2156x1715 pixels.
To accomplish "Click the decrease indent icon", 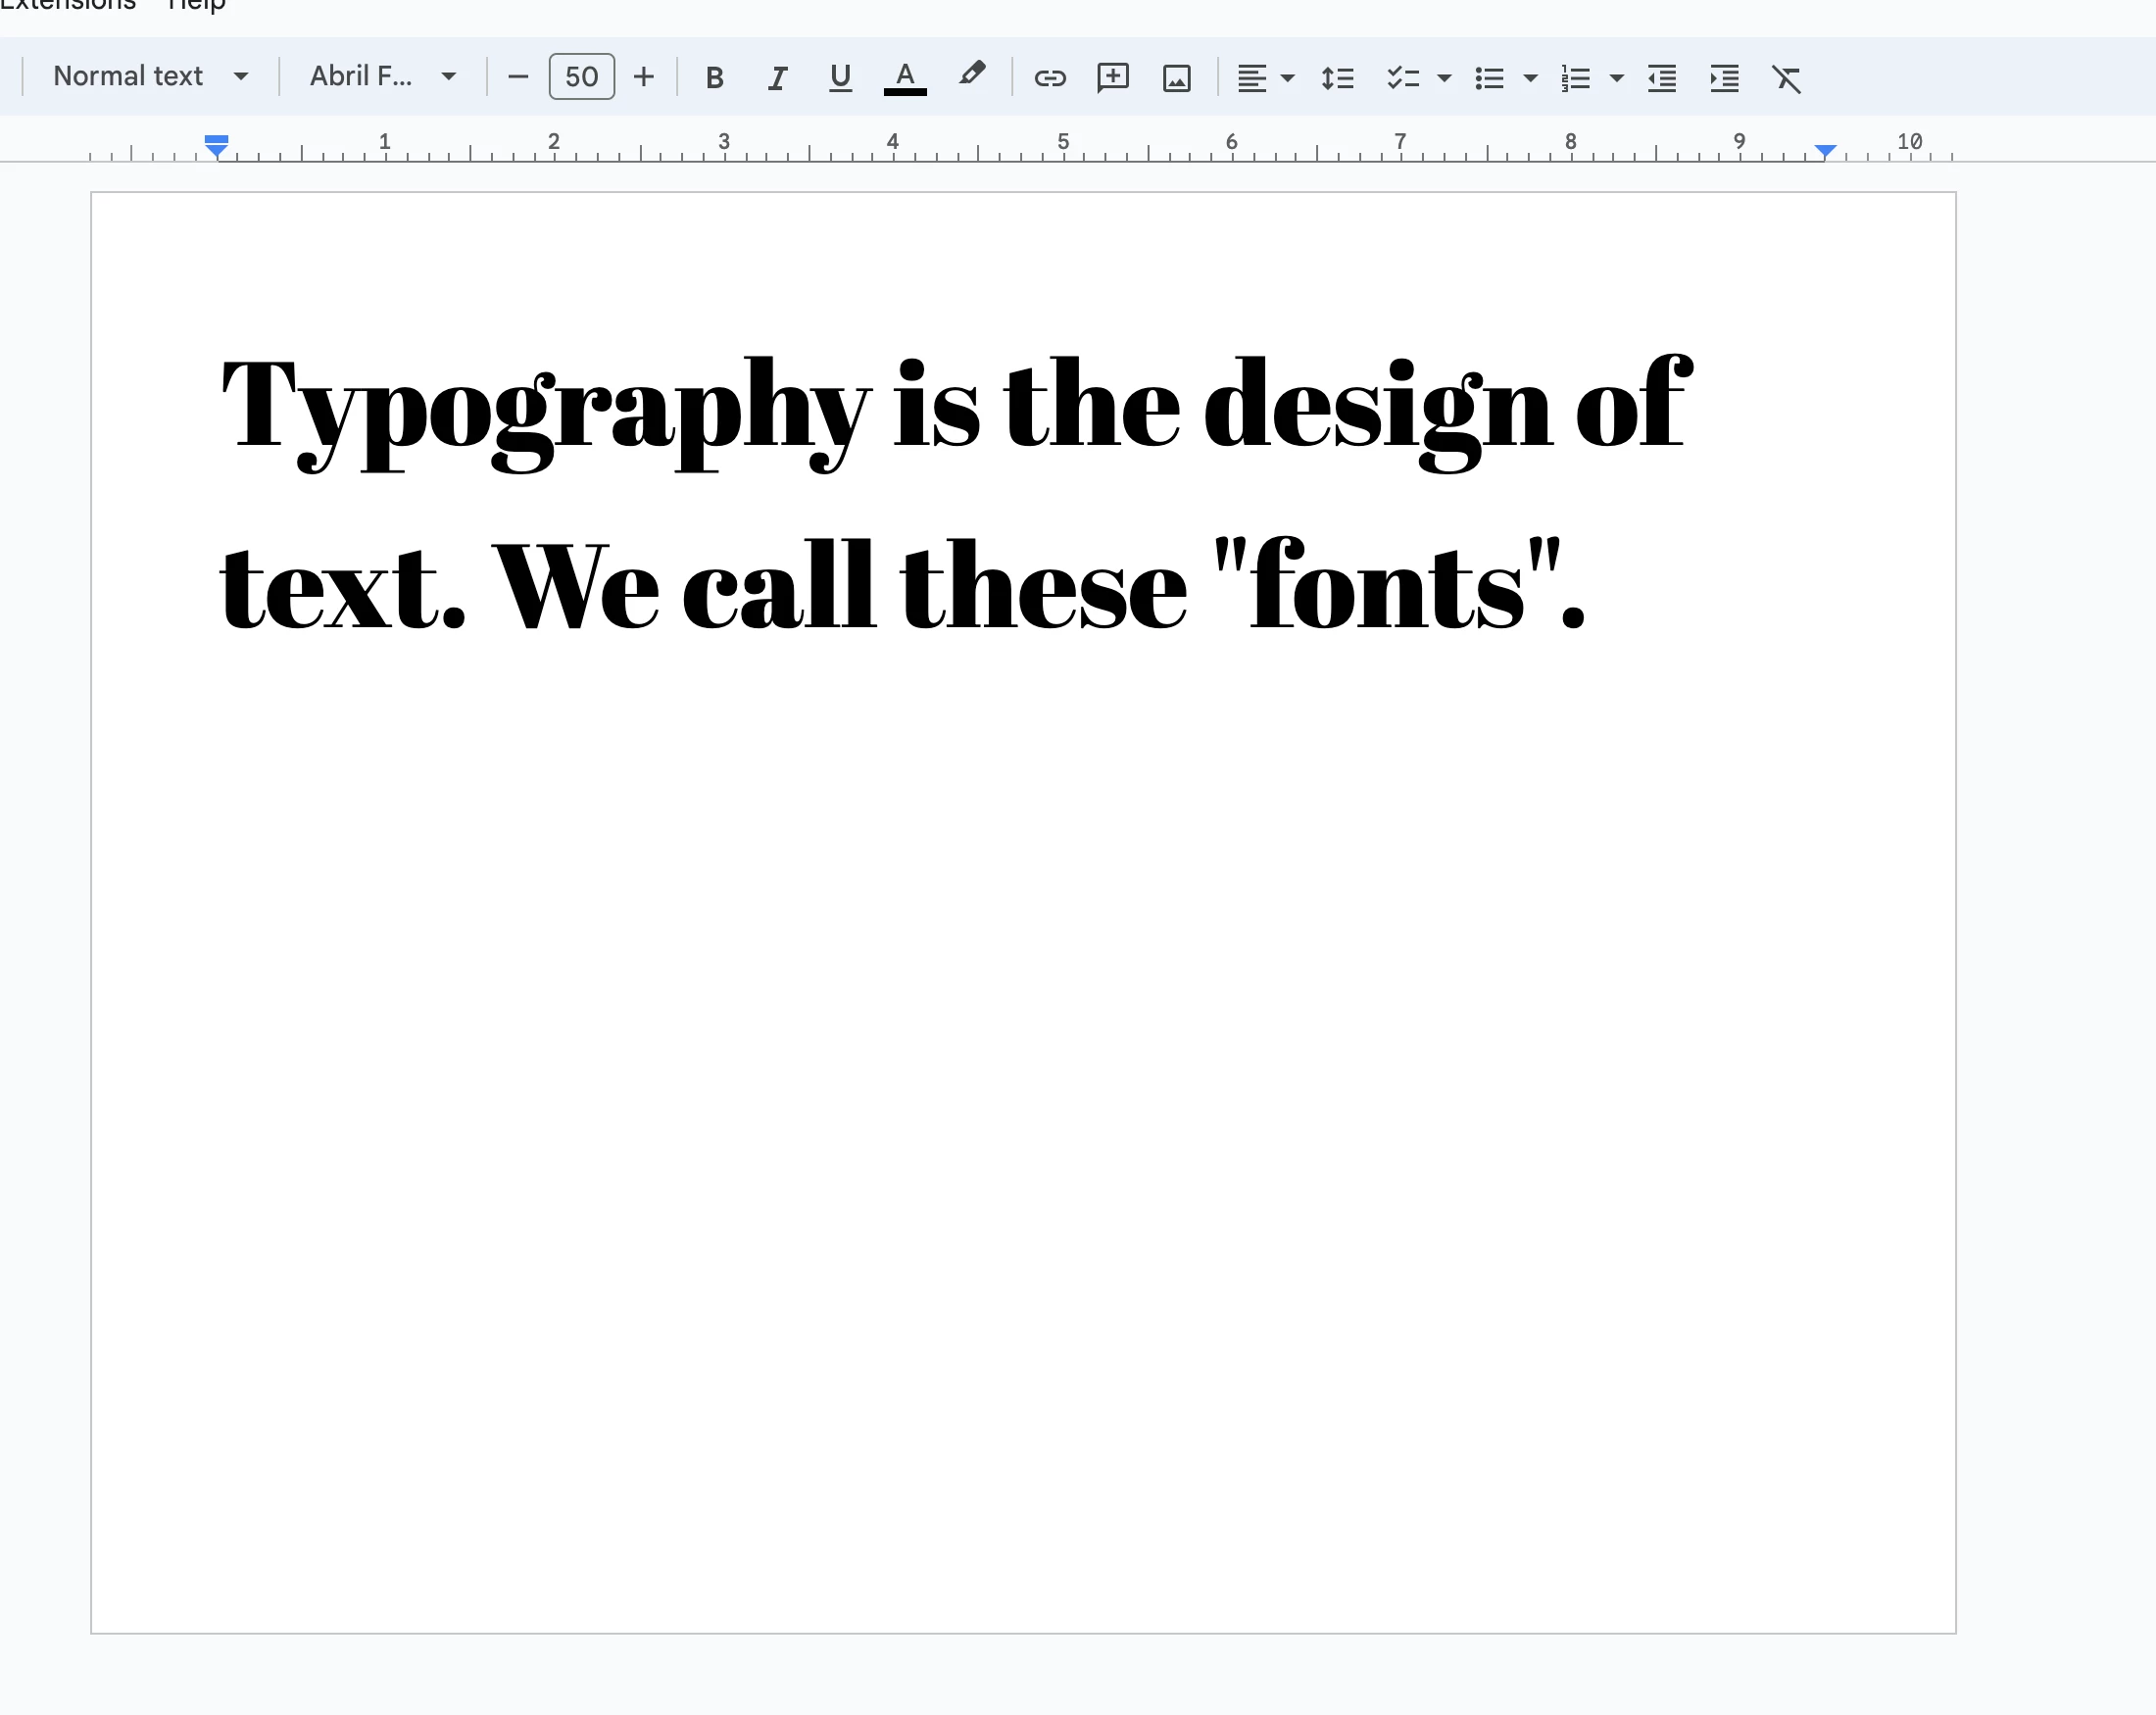I will pos(1661,78).
